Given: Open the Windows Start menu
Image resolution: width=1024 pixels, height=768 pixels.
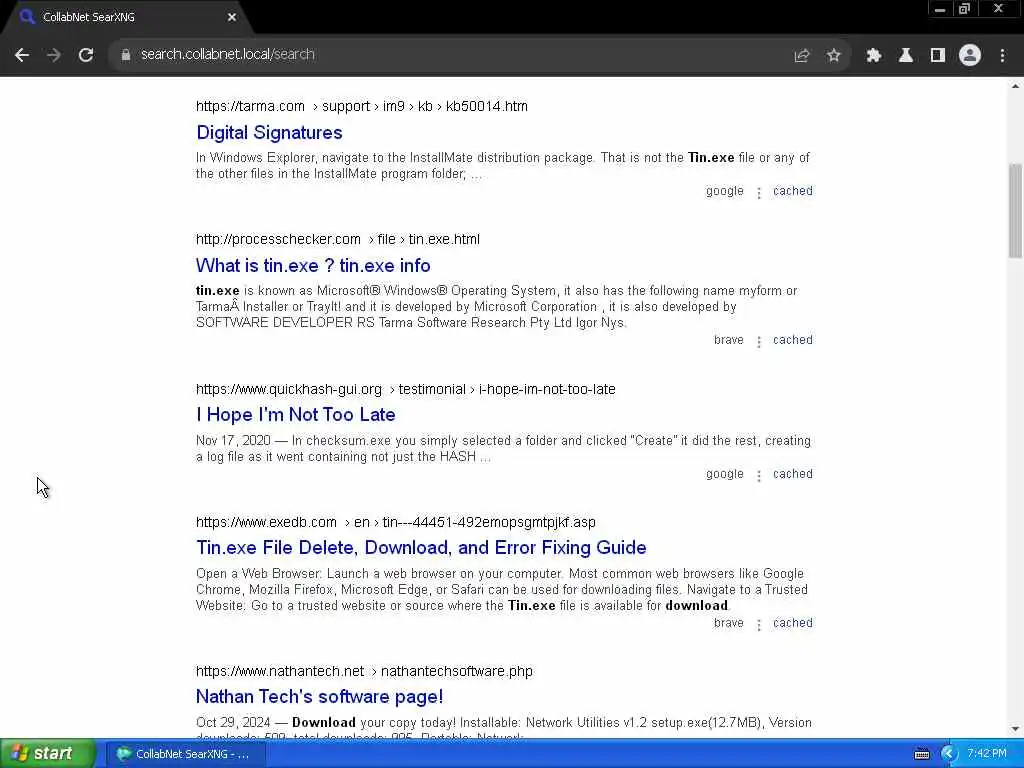Looking at the screenshot, I should click(x=47, y=754).
